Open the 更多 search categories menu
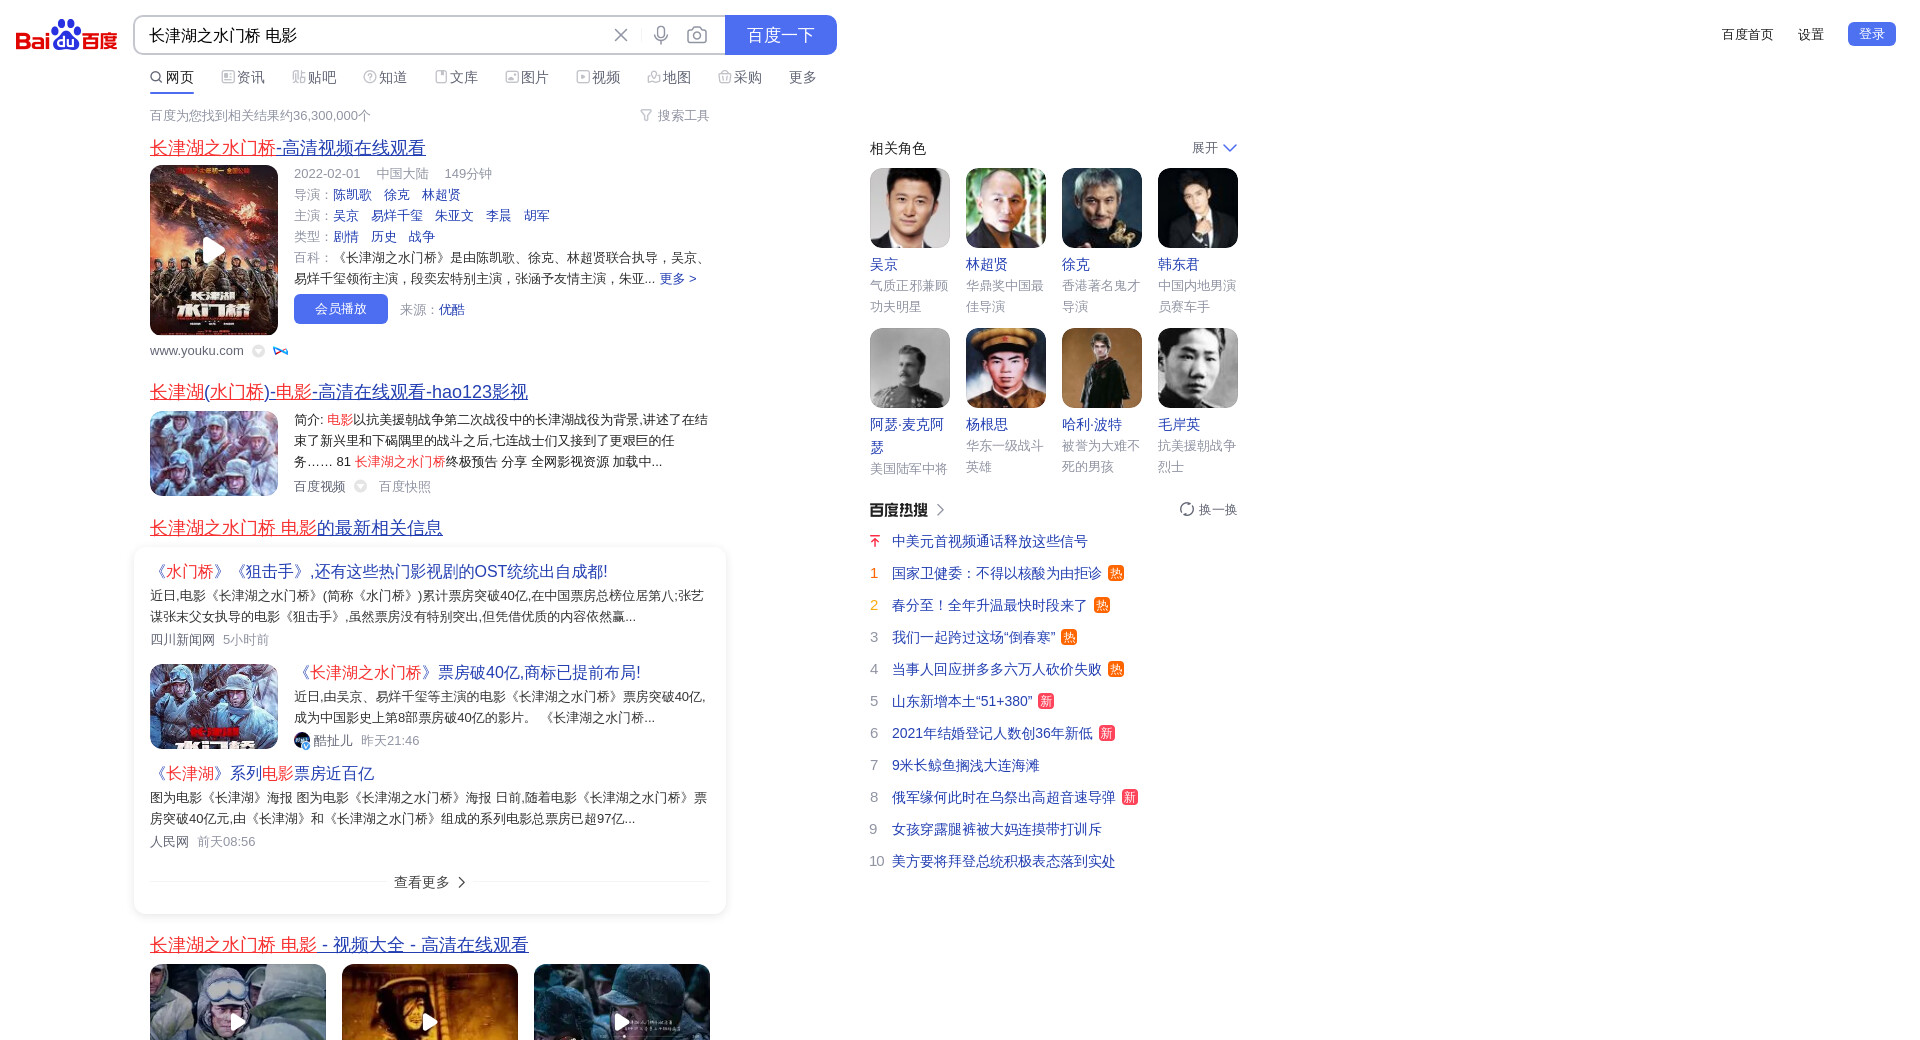 click(802, 78)
